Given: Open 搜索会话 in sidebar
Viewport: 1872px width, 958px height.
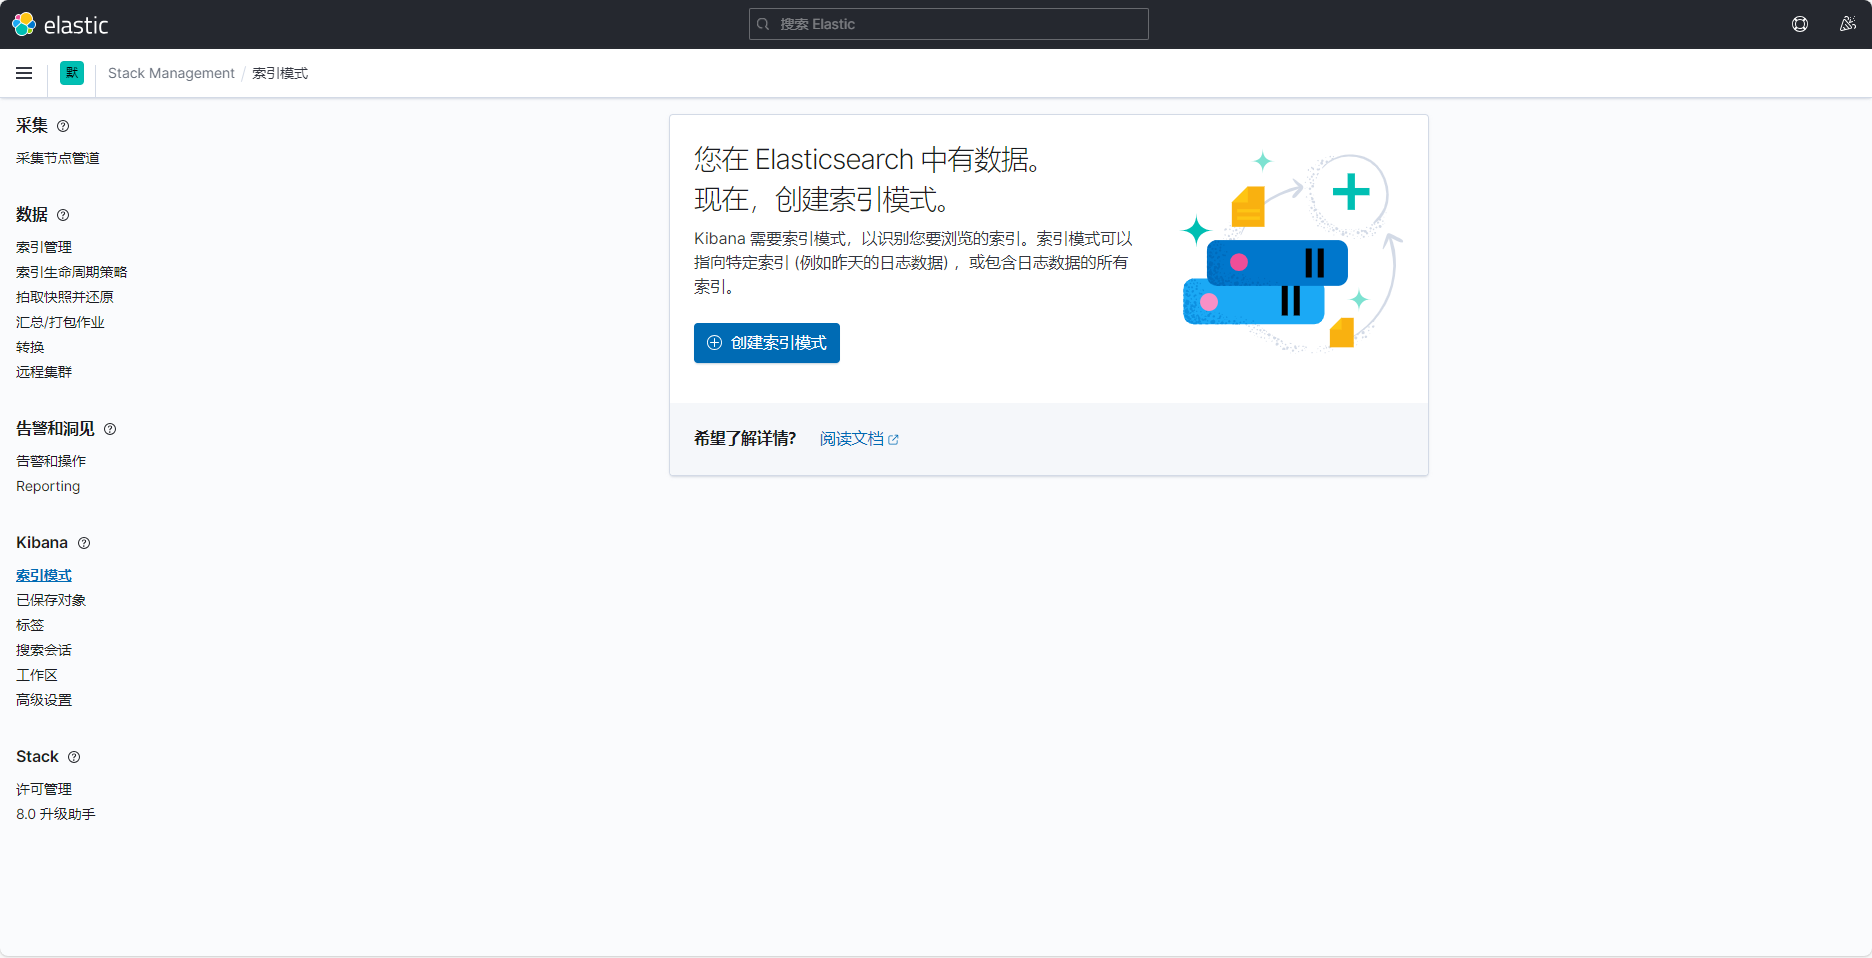Looking at the screenshot, I should (x=44, y=650).
